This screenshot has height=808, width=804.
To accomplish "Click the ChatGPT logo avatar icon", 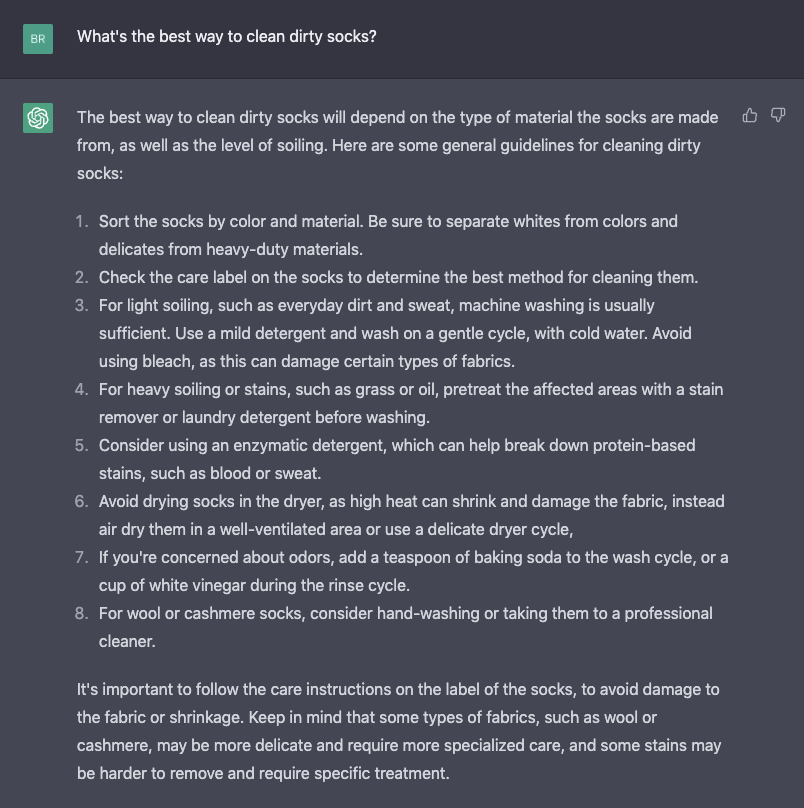I will (38, 118).
